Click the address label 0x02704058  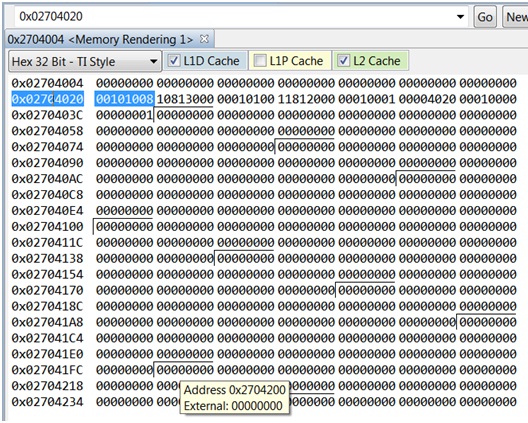(47, 131)
